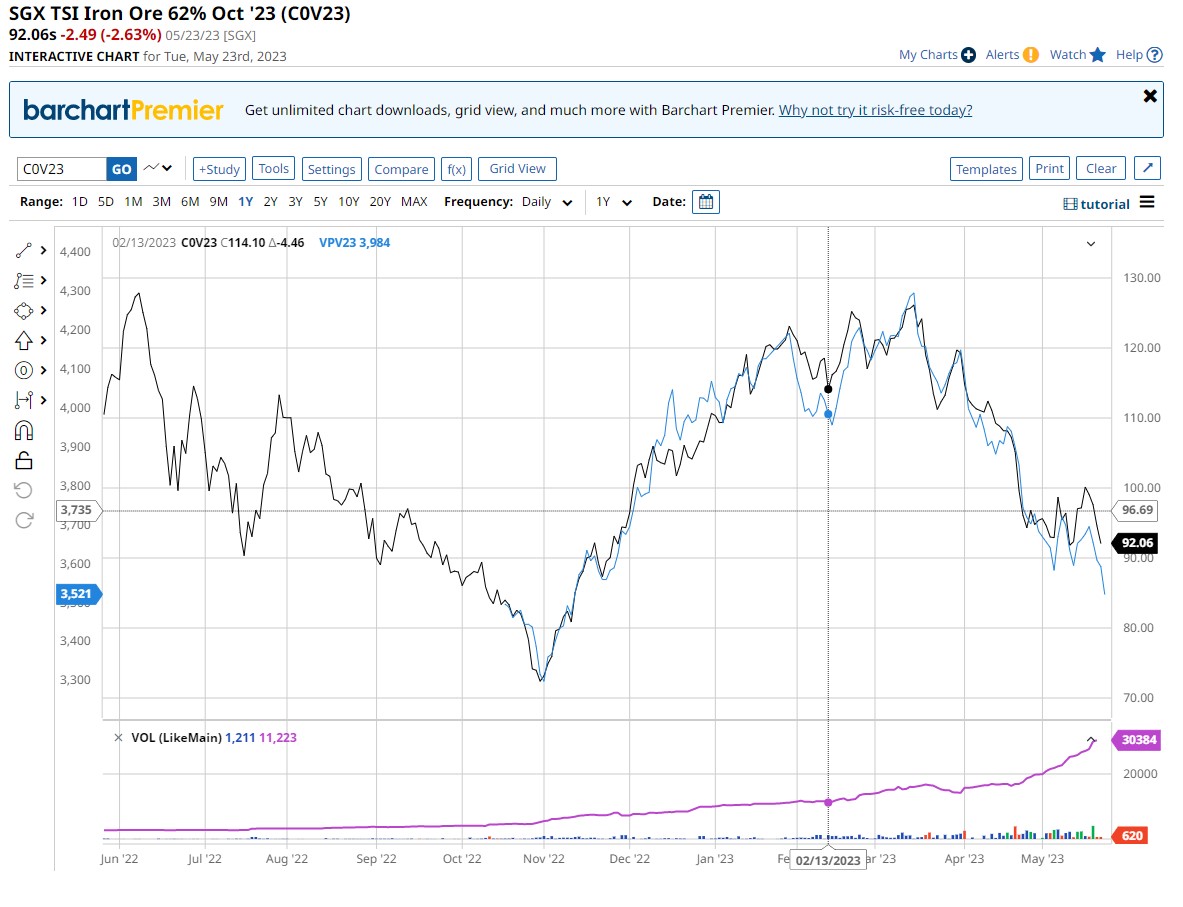
Task: Expand chart with the pop-out arrow button
Action: point(1148,169)
